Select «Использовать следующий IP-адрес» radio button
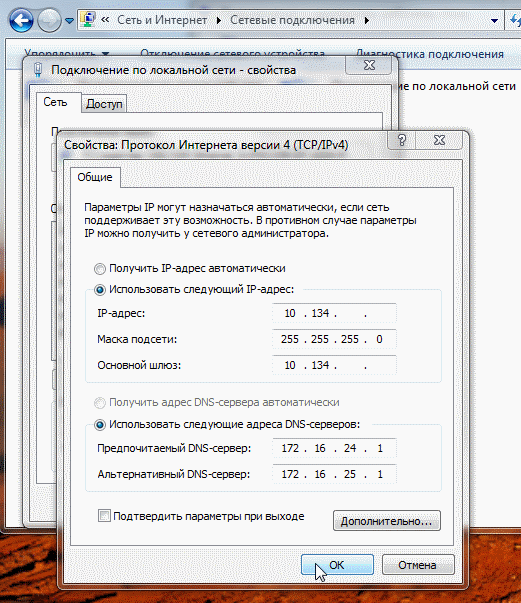 tap(100, 290)
